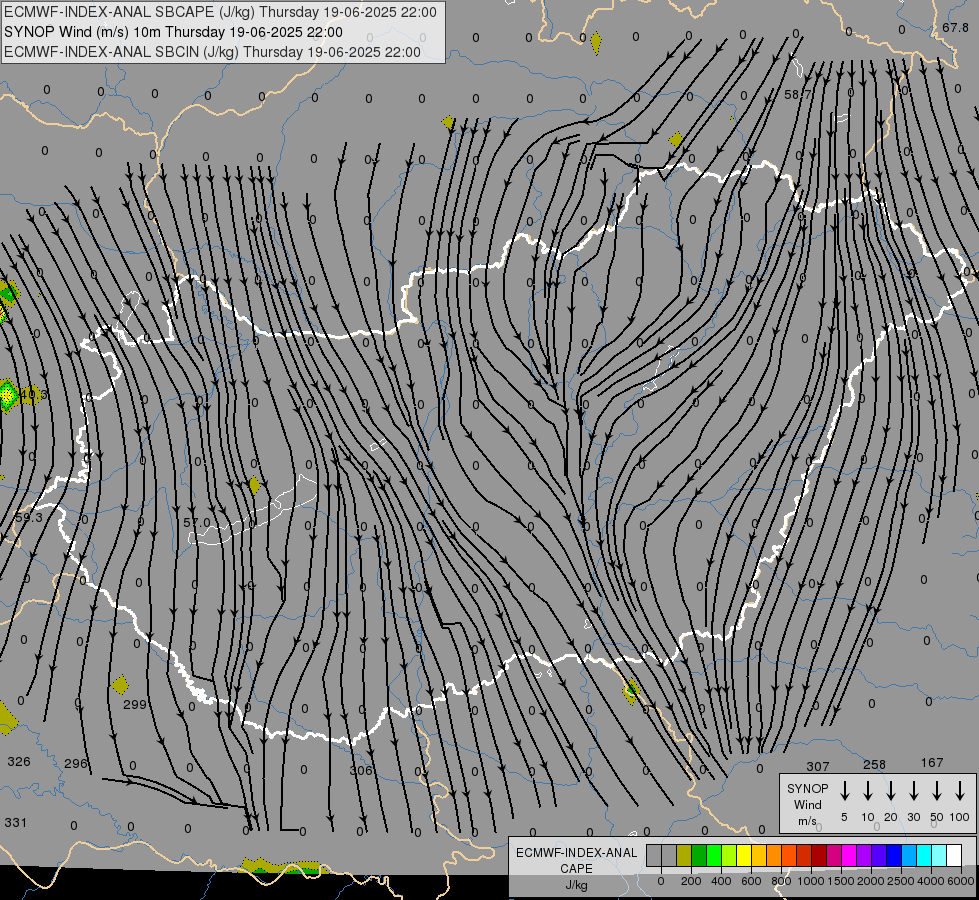The height and width of the screenshot is (900, 979).
Task: Click the 307 value on the map
Action: click(817, 766)
